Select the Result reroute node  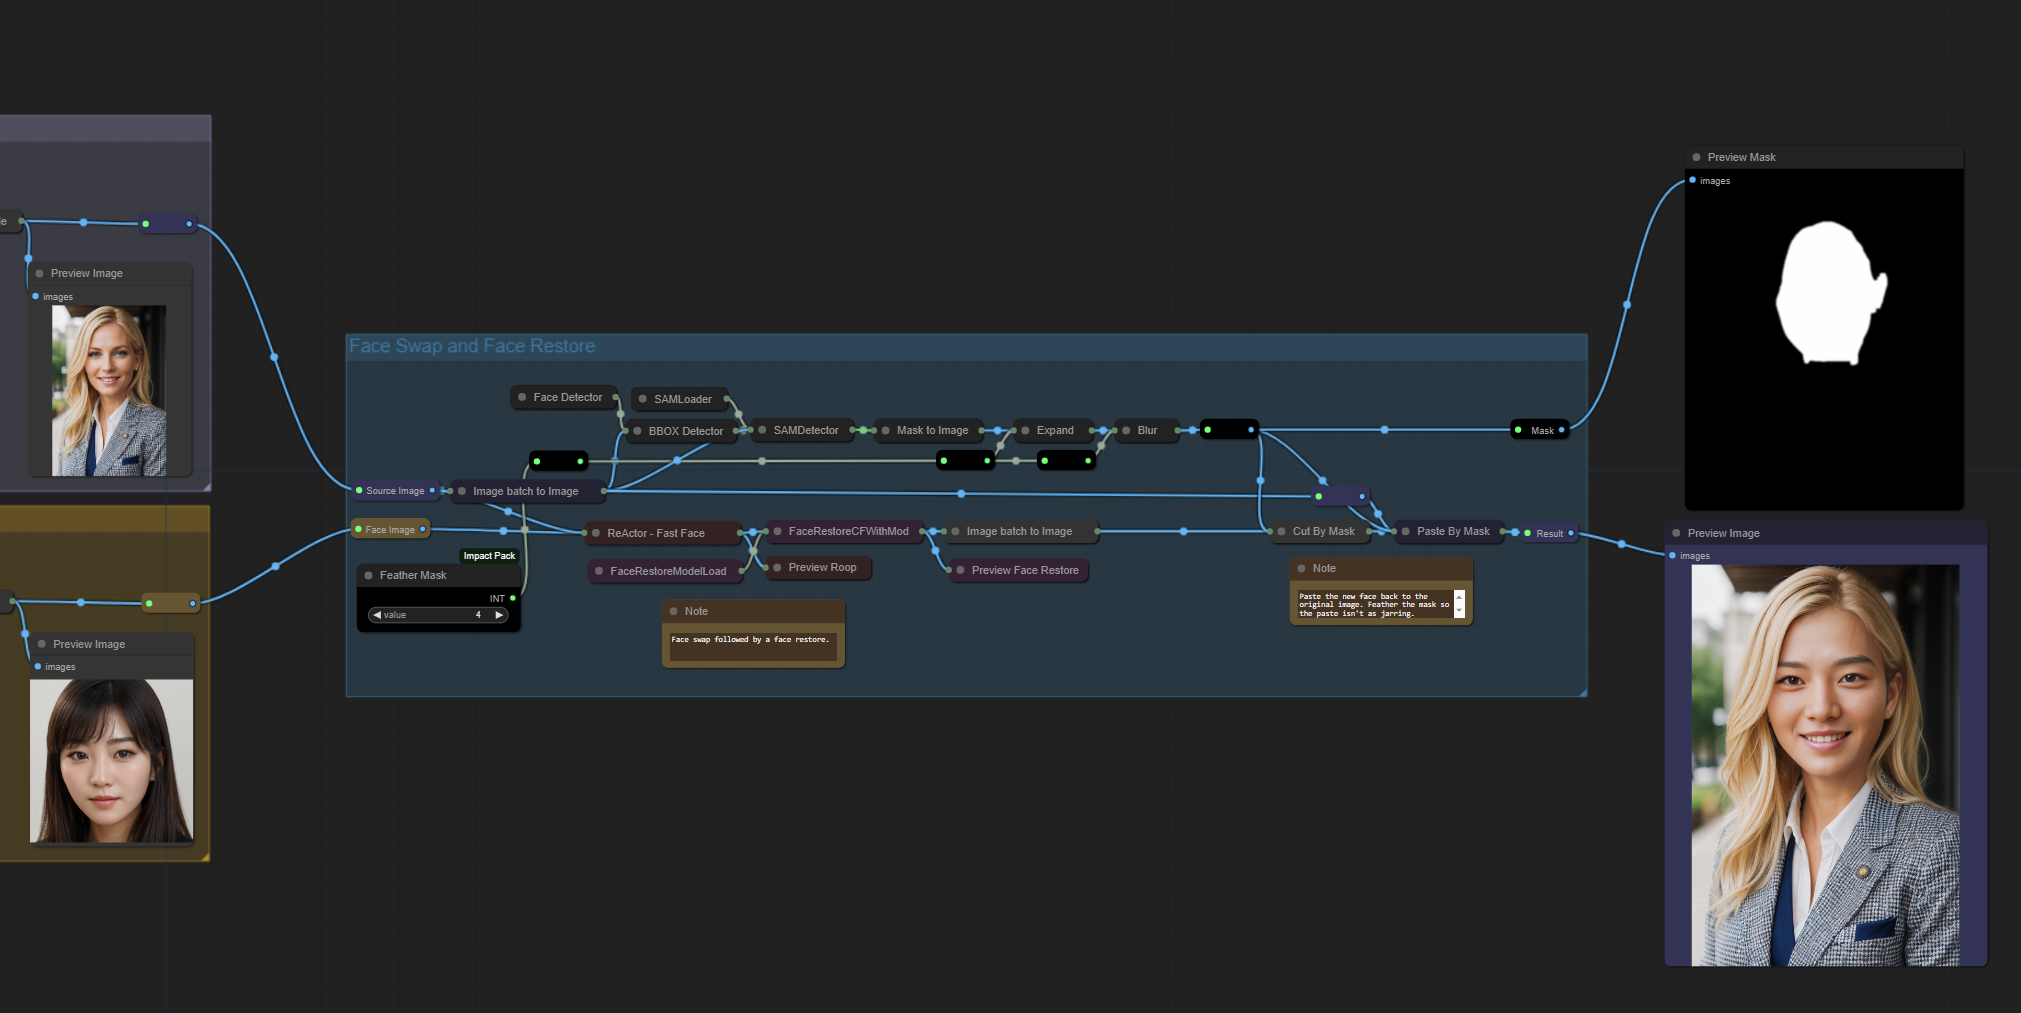pyautogui.click(x=1549, y=533)
